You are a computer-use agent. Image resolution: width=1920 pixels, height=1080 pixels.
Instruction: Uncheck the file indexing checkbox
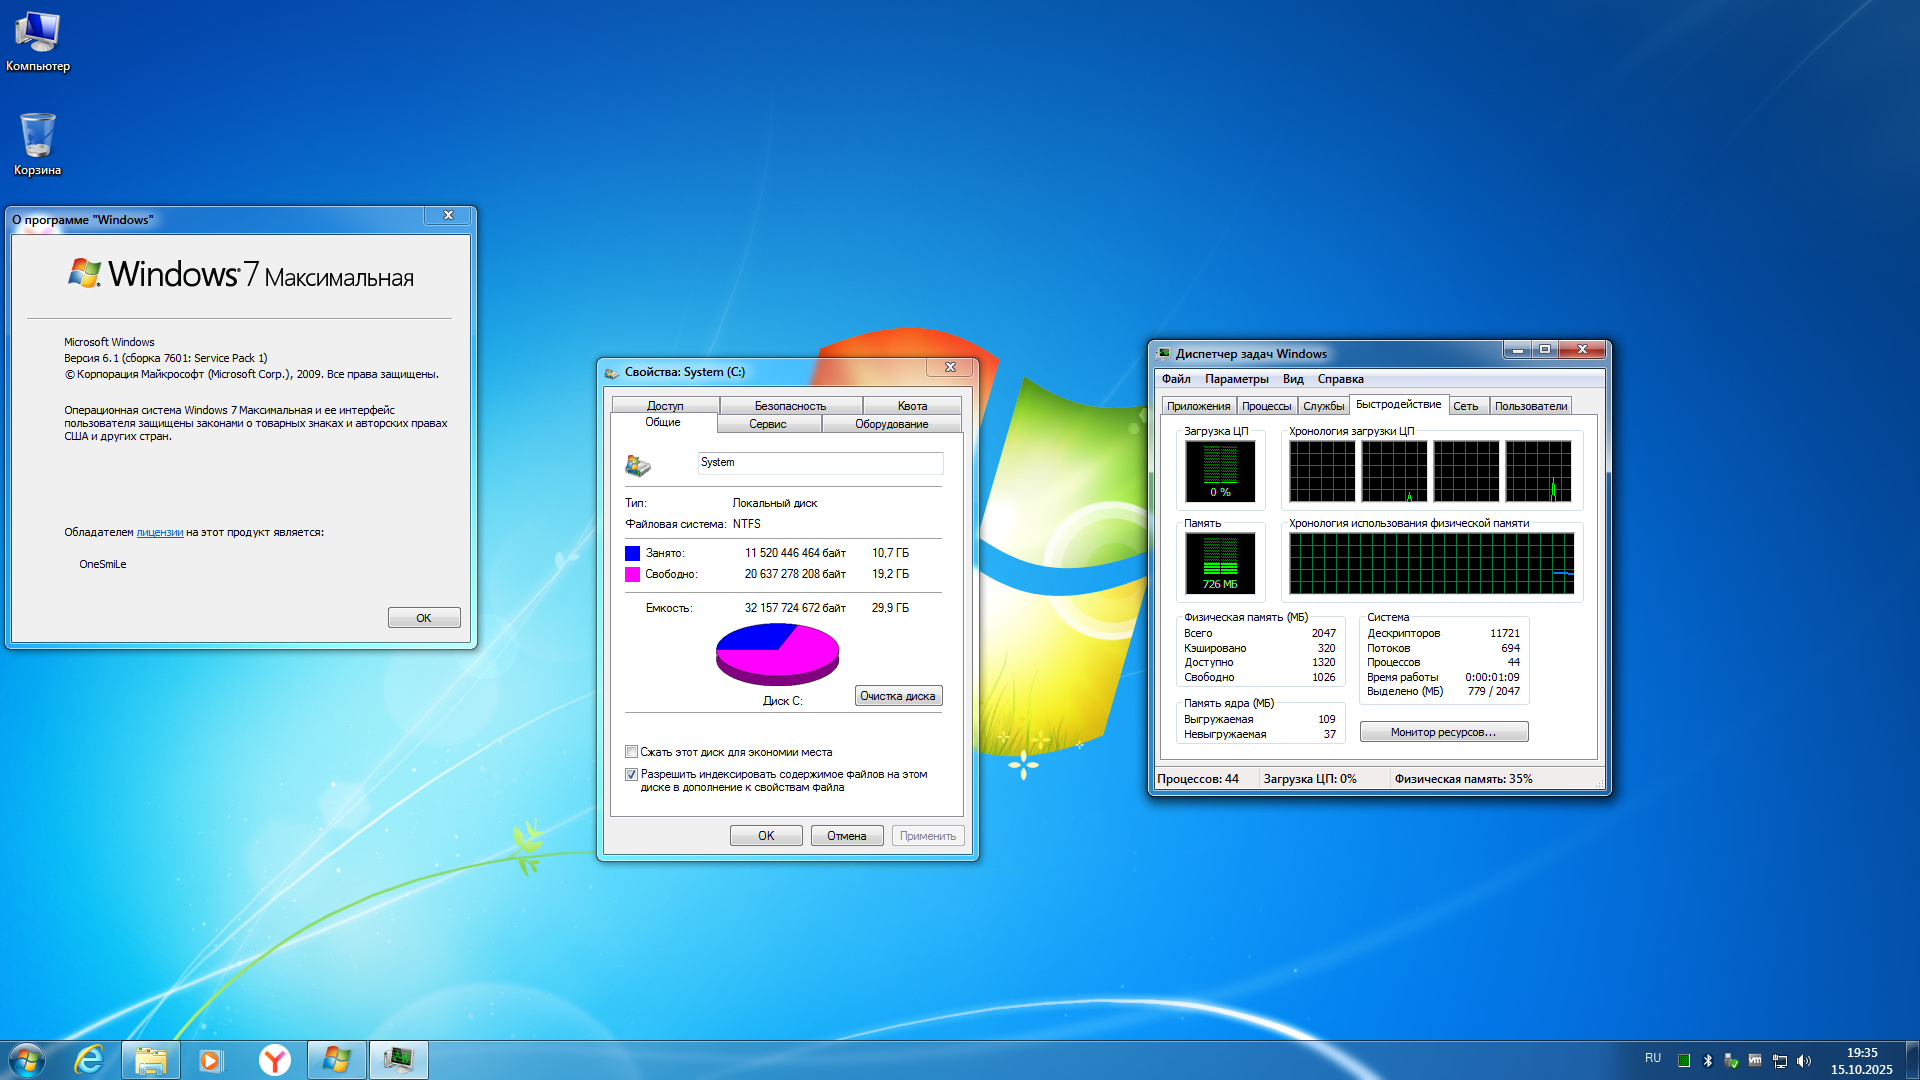coord(632,774)
